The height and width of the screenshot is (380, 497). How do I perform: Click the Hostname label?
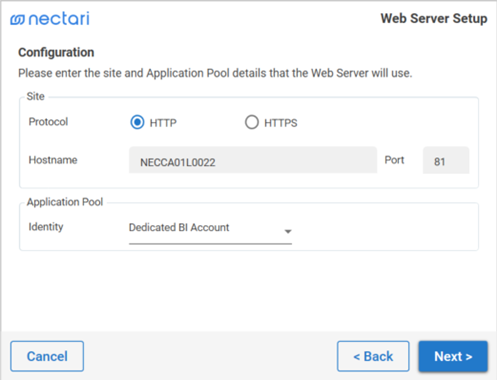tap(53, 160)
